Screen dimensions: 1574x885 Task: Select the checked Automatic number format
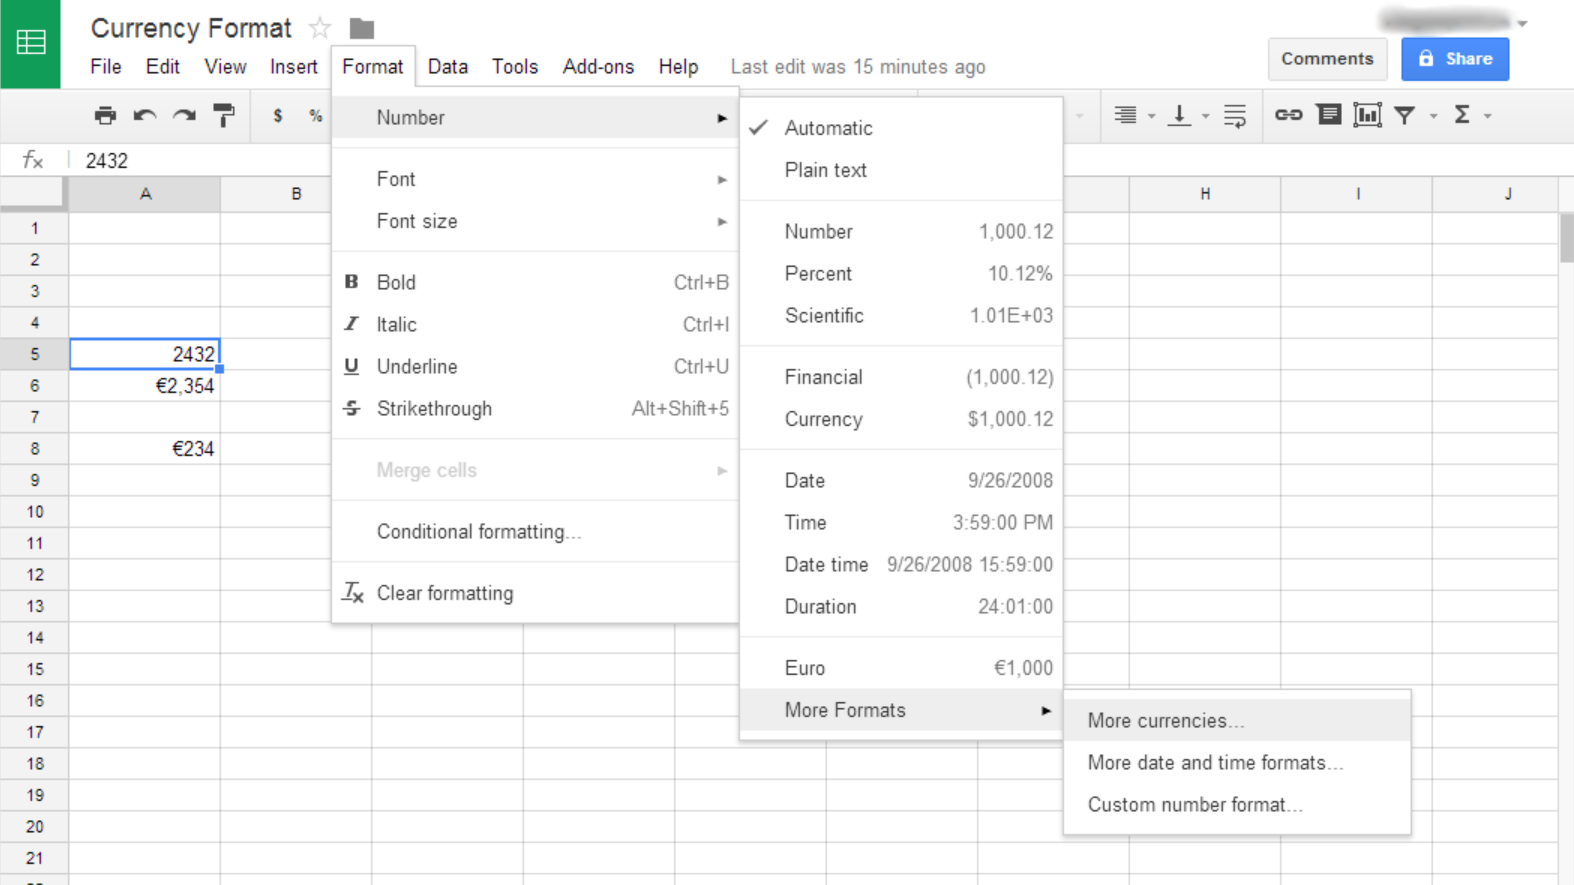click(x=828, y=128)
